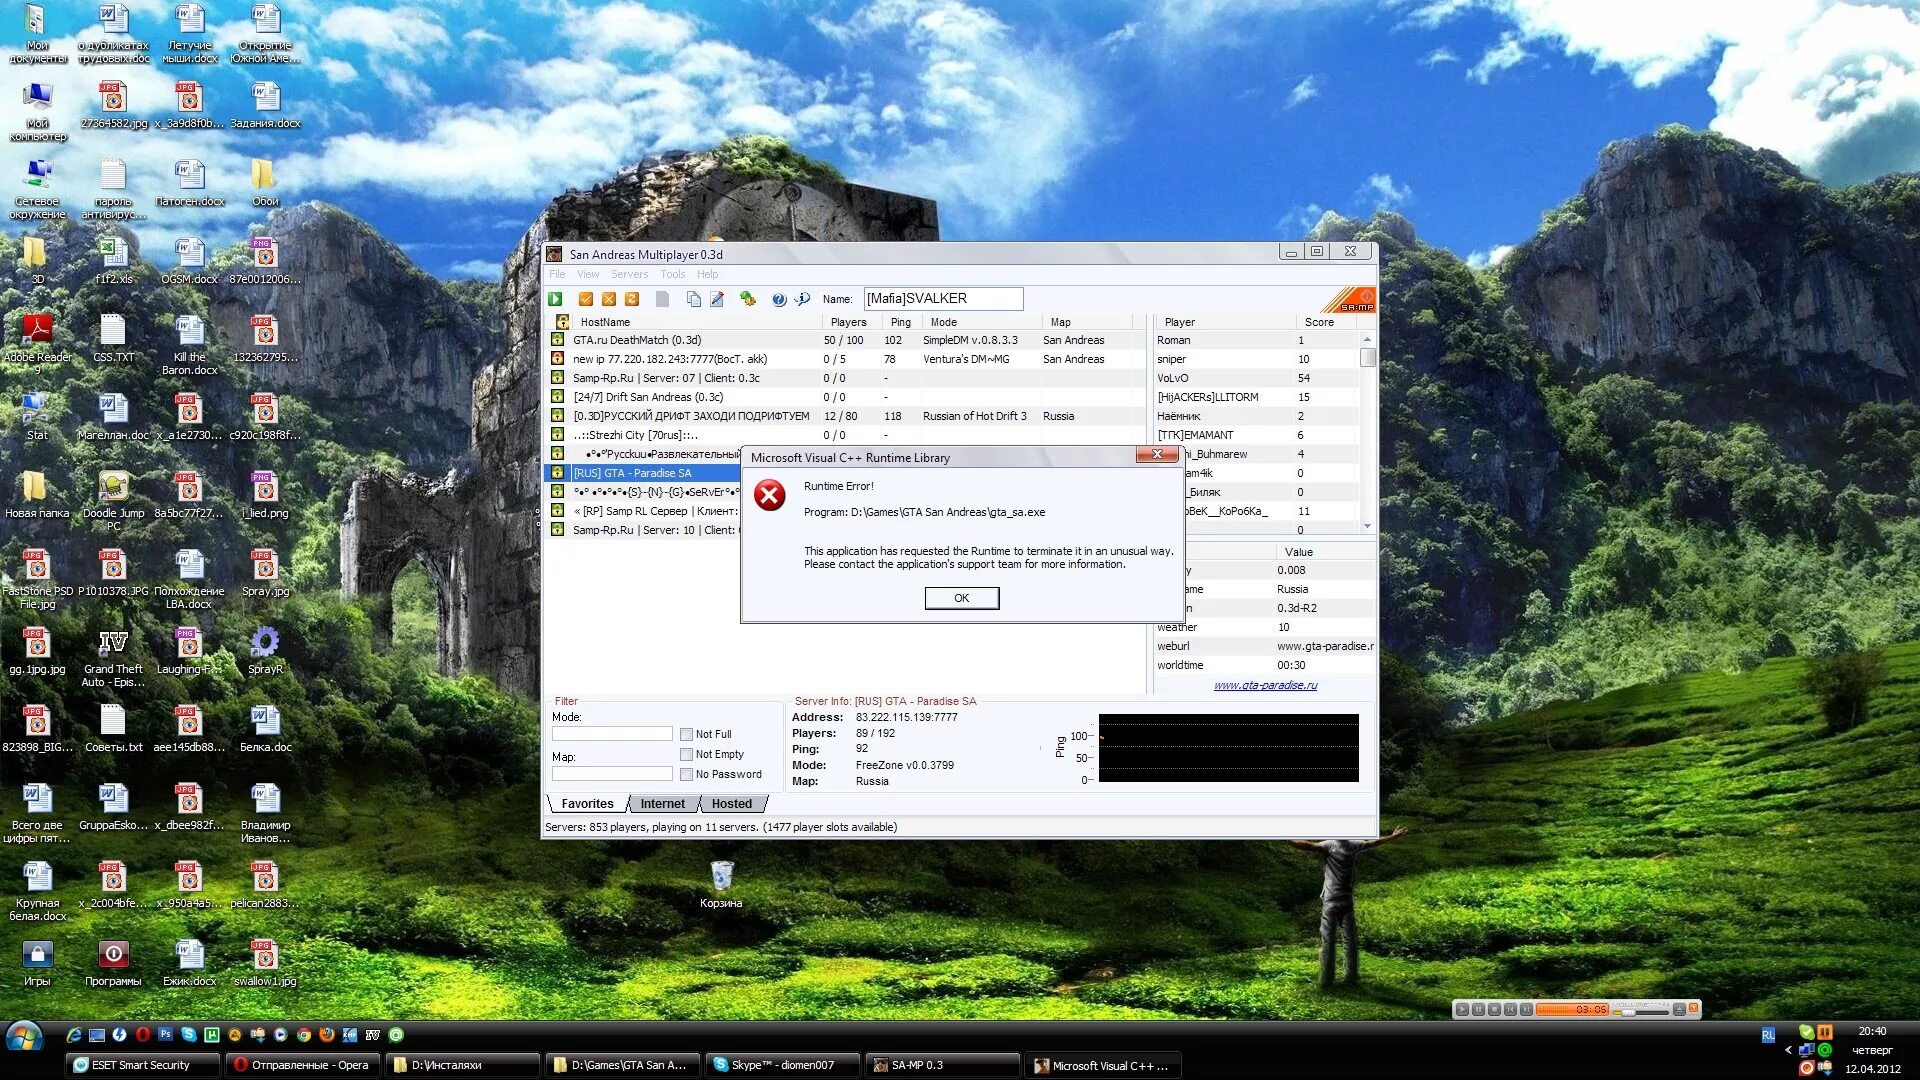Click the Refresh Server orange icon
The height and width of the screenshot is (1080, 1920).
pos(632,299)
